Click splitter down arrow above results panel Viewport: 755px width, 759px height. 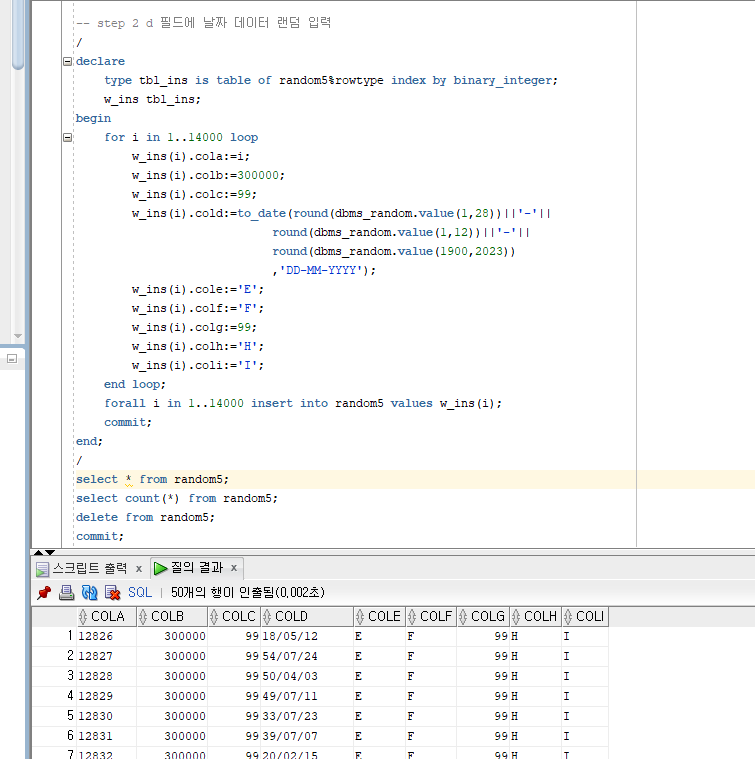[x=50, y=552]
